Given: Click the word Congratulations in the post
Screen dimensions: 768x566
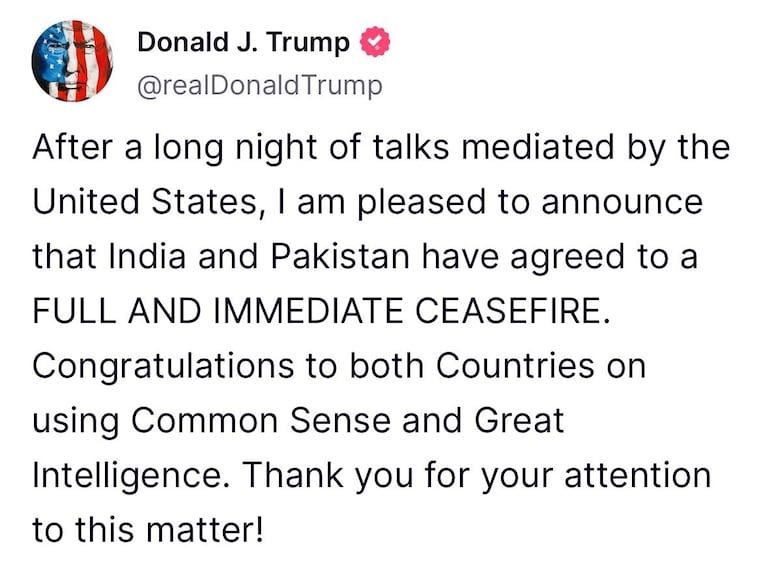Looking at the screenshot, I should (163, 367).
